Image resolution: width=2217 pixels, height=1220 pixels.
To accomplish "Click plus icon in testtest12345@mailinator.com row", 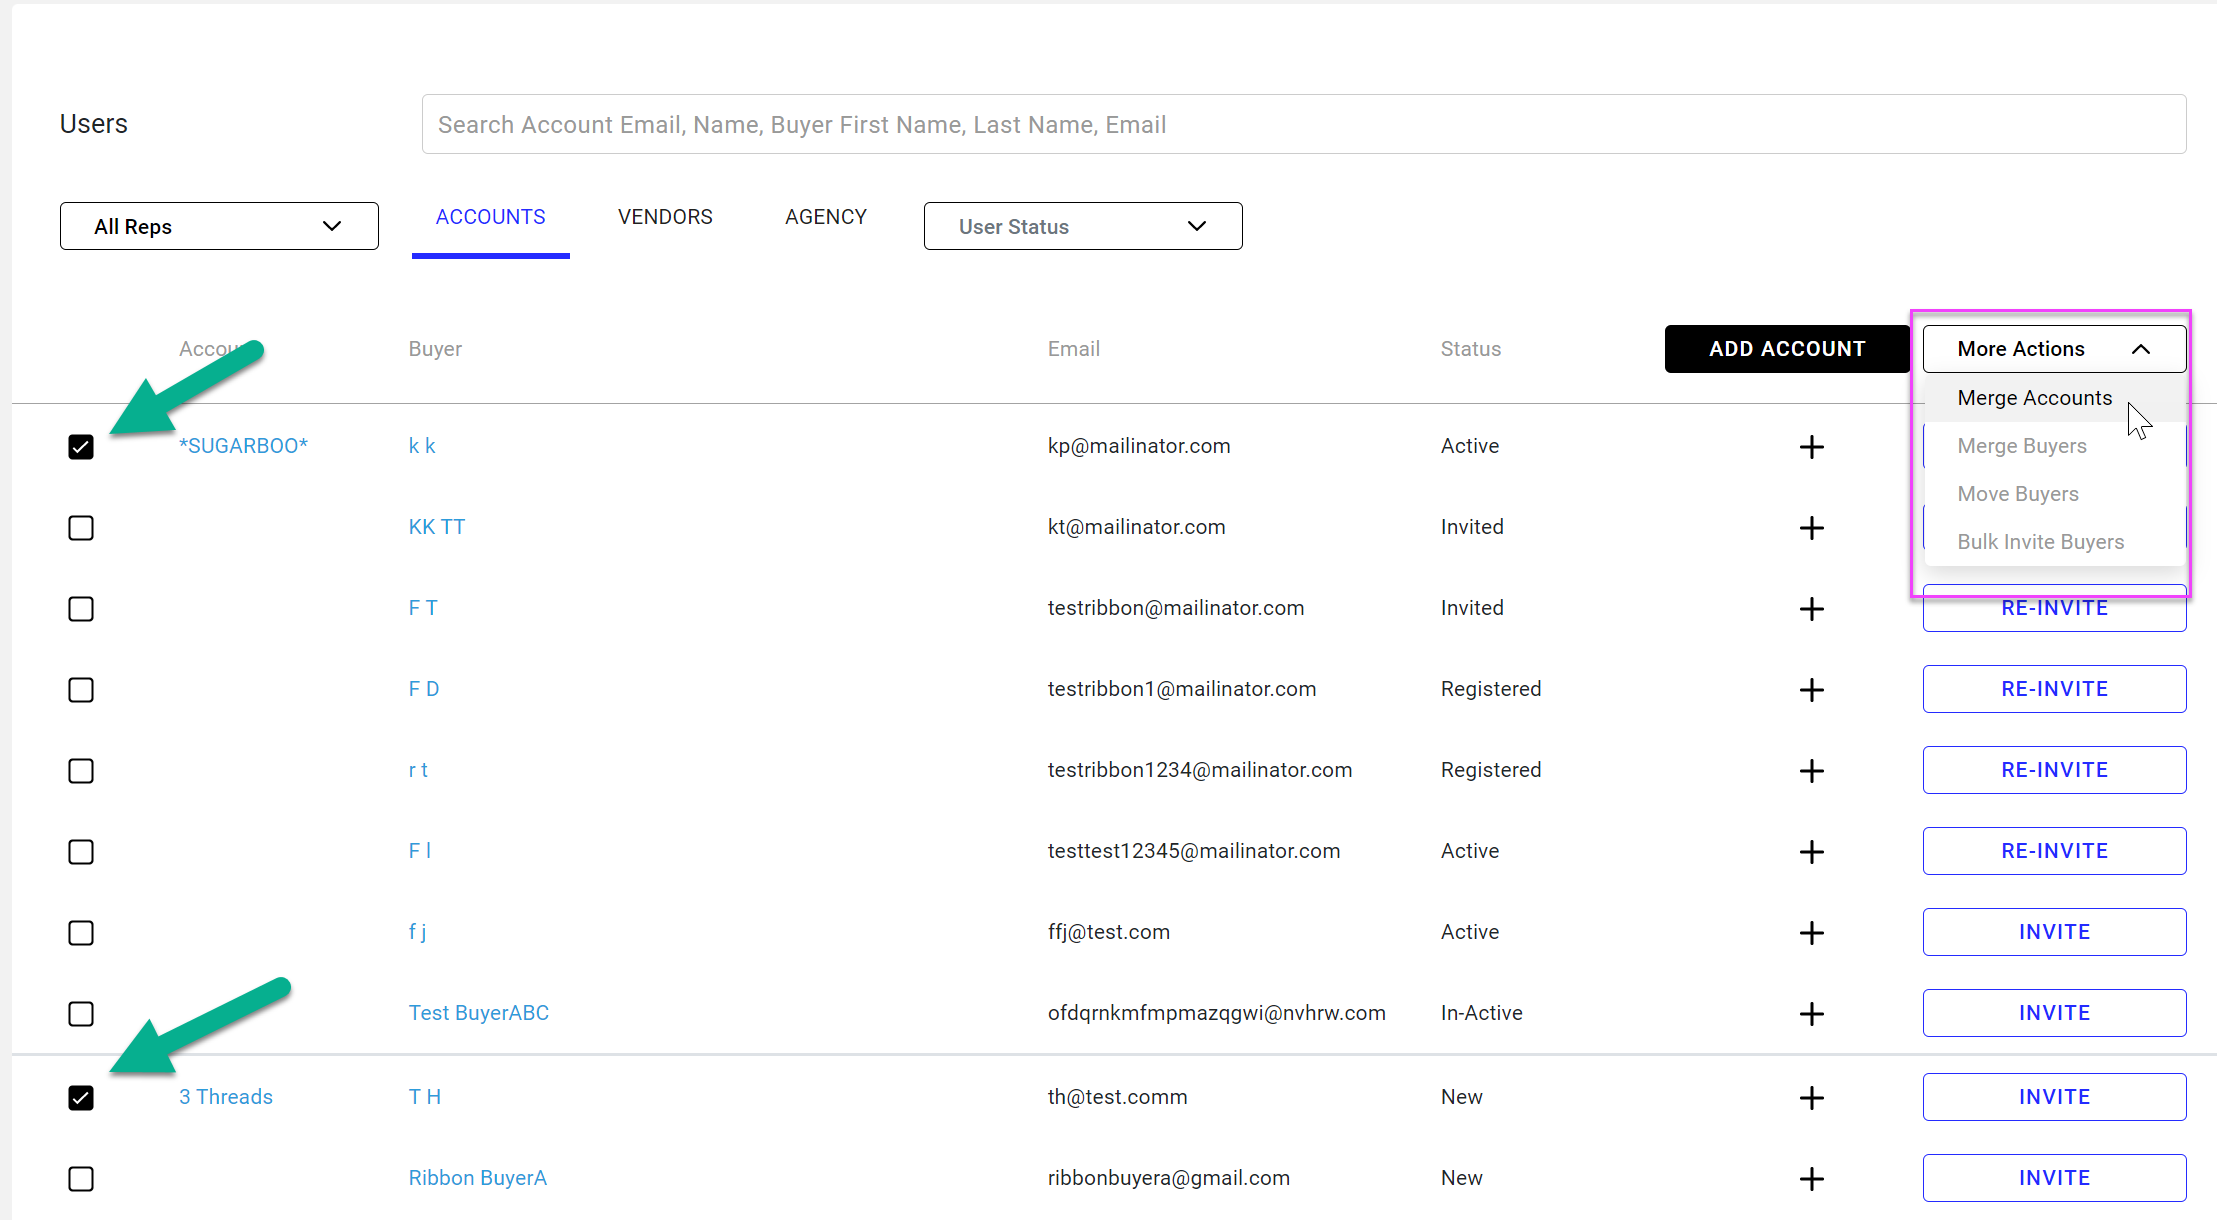I will 1811,852.
